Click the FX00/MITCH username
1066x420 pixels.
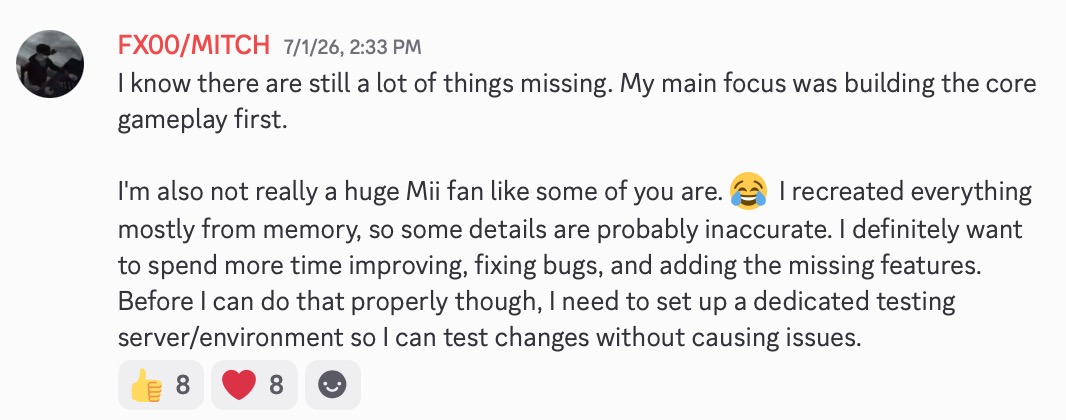click(194, 46)
